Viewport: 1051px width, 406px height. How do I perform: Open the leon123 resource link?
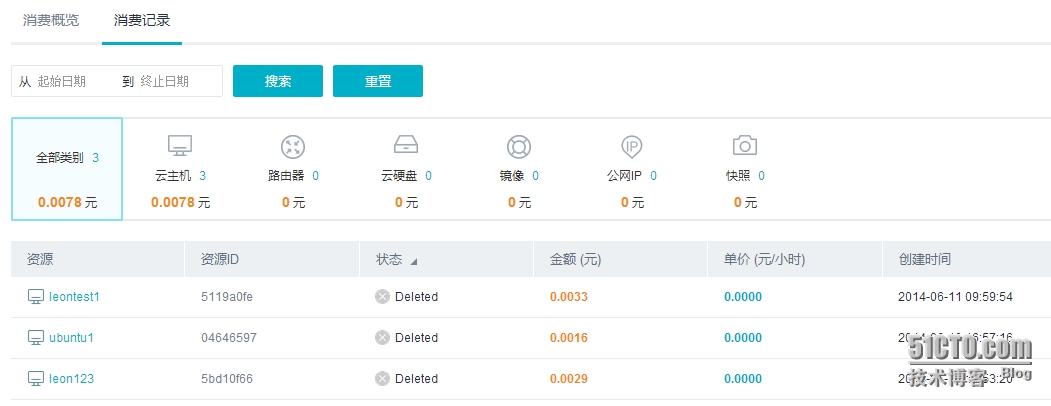tap(72, 379)
